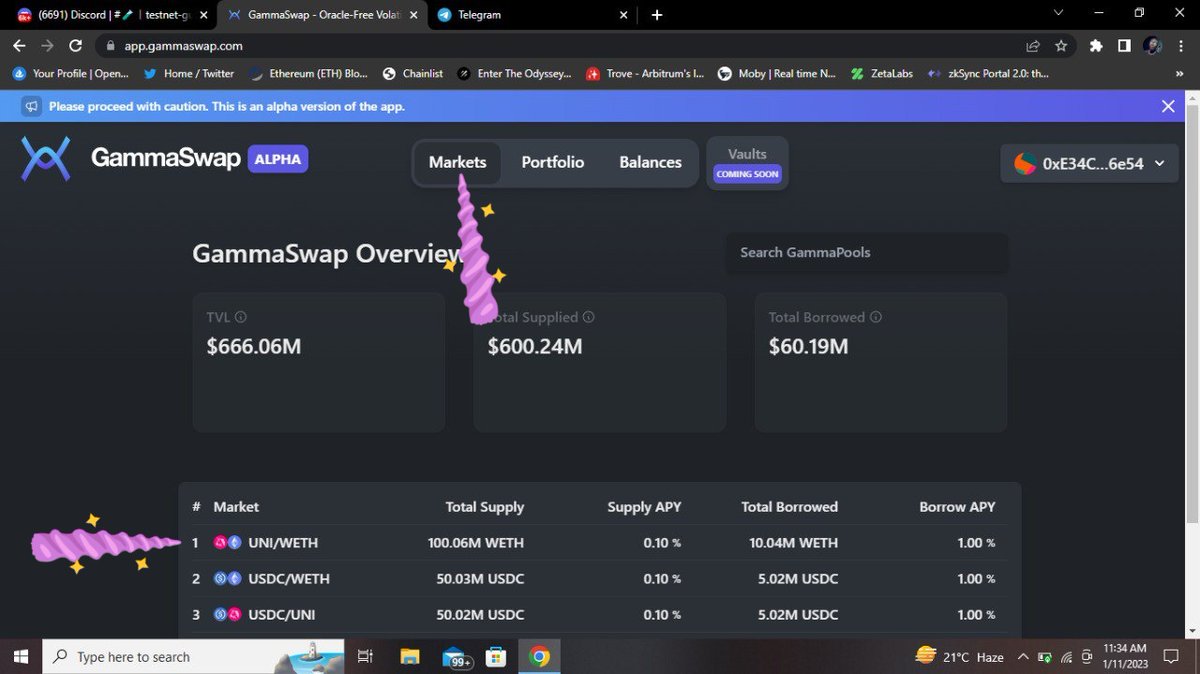Click the ALPHA badge next to GammaSwap
This screenshot has height=674, width=1200.
[x=278, y=158]
